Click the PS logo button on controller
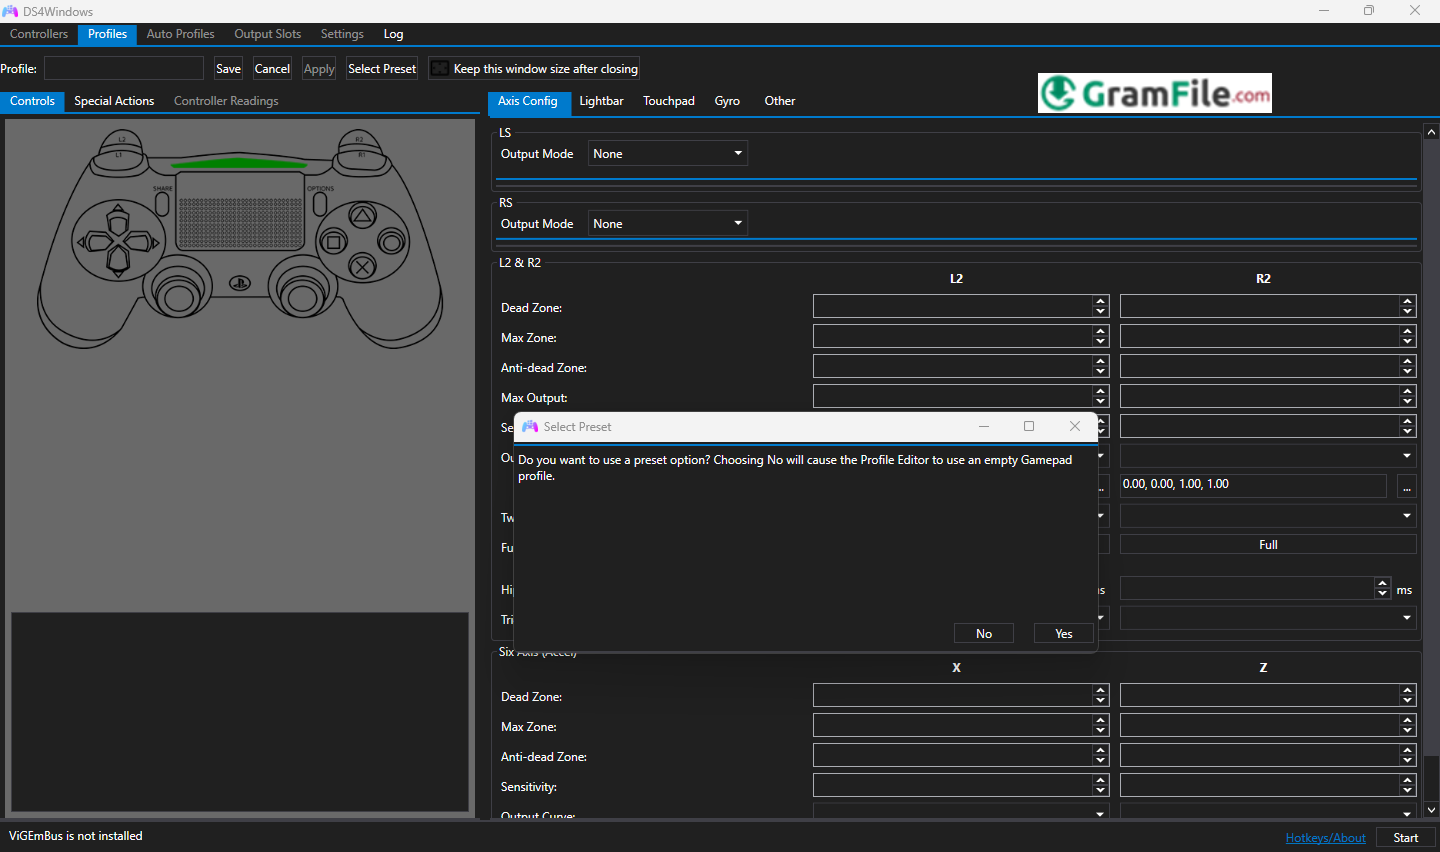 coord(240,284)
